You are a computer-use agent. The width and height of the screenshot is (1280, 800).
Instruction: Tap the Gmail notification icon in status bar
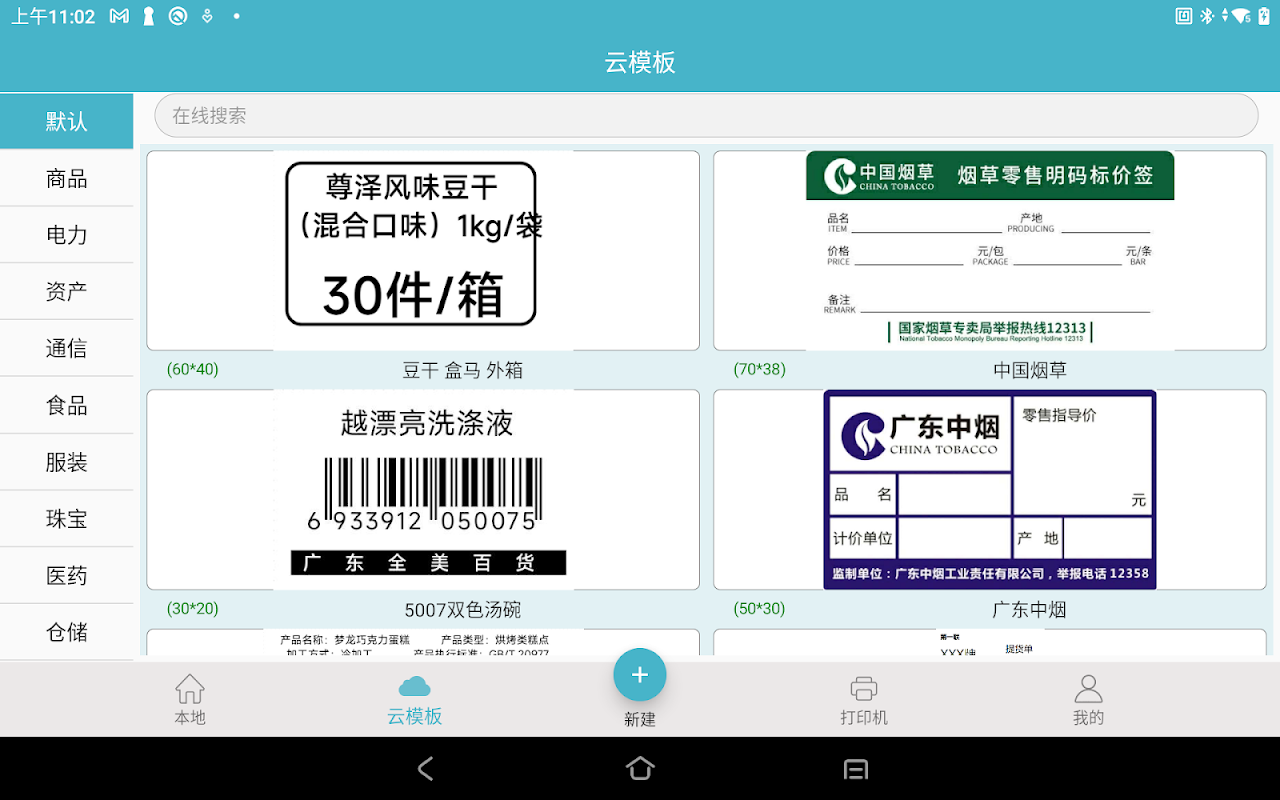(119, 16)
